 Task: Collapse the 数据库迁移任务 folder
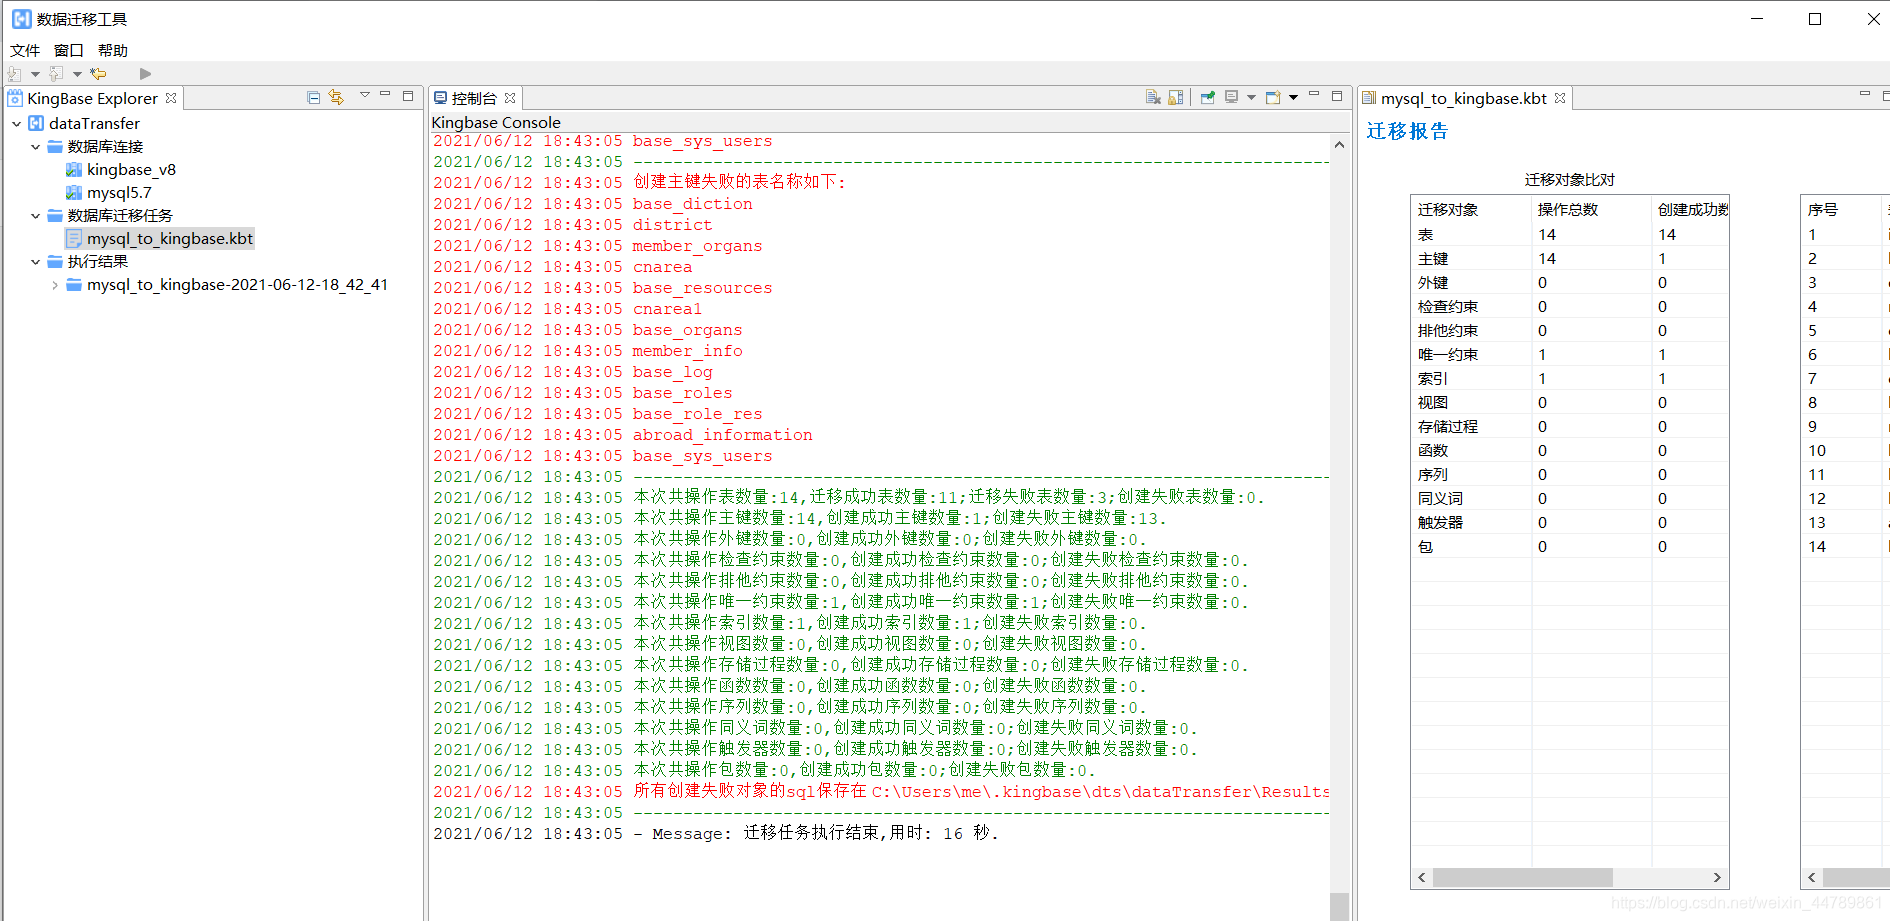tap(36, 216)
